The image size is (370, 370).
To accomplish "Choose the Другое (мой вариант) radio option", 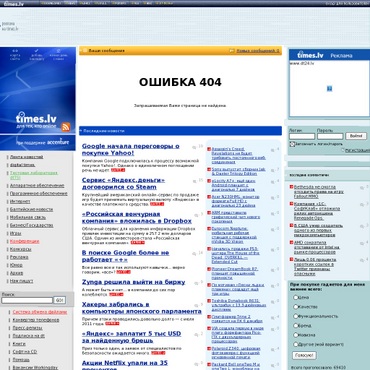I will tap(295, 344).
